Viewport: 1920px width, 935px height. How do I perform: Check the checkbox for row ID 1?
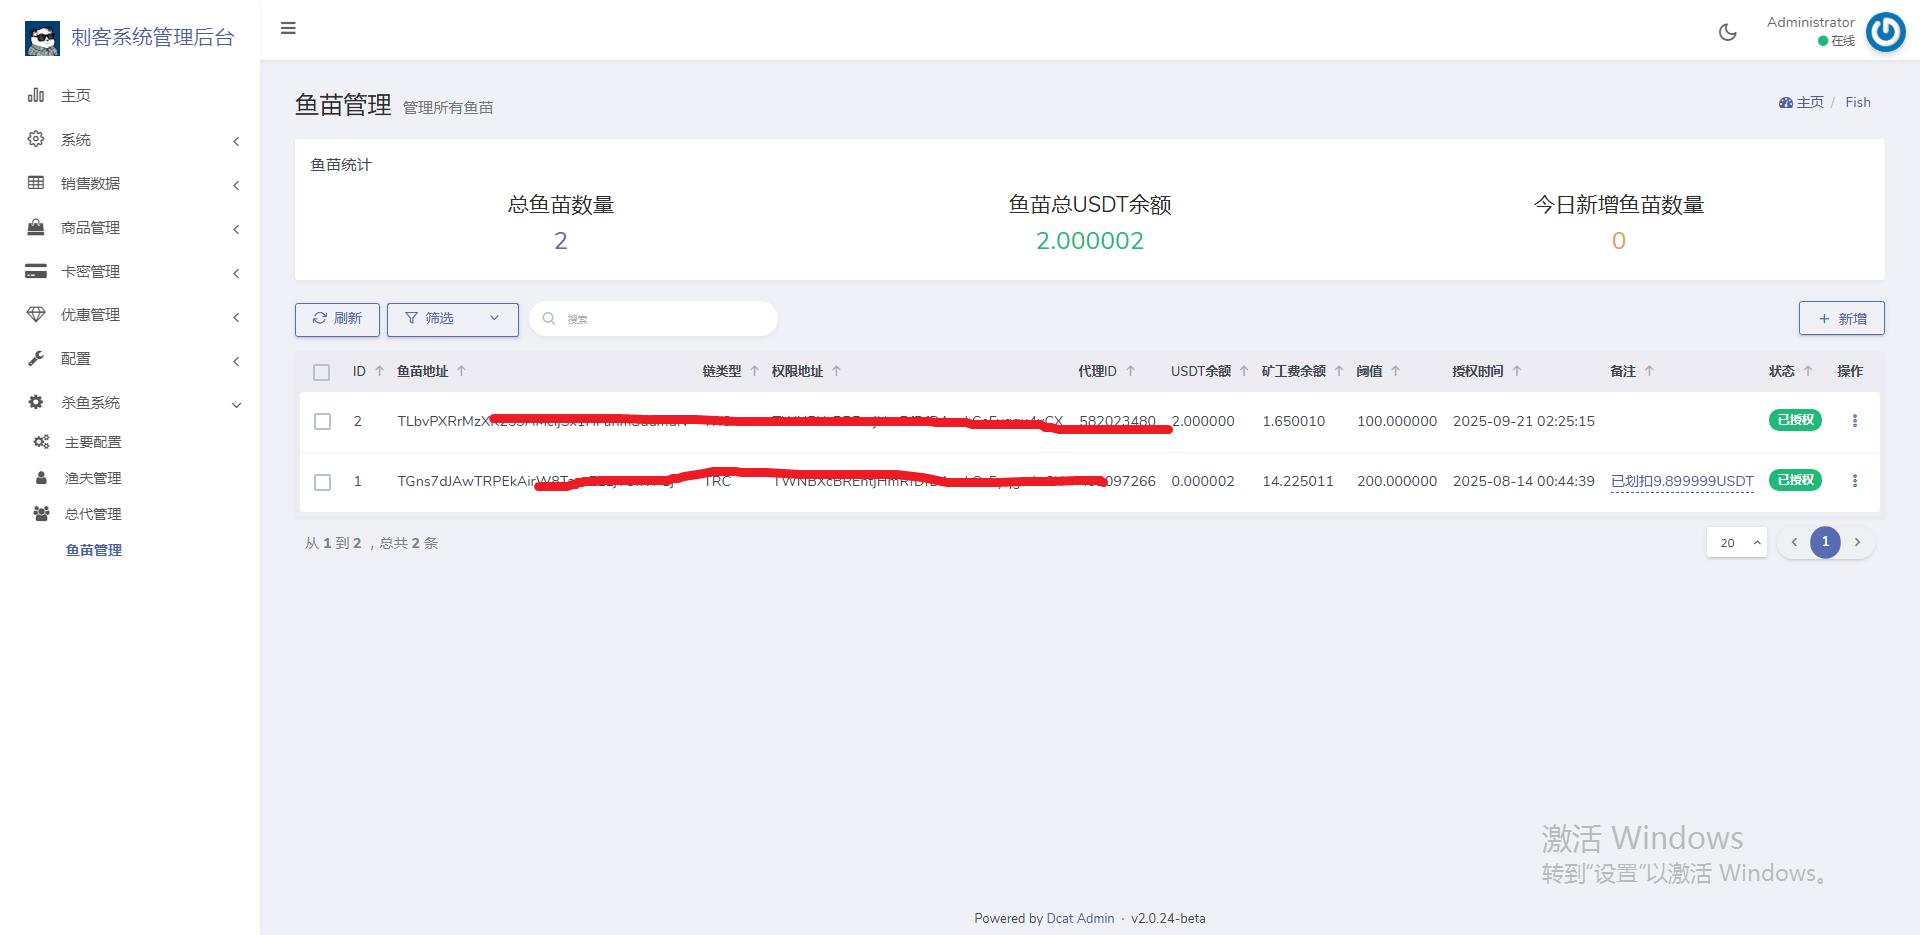tap(322, 482)
